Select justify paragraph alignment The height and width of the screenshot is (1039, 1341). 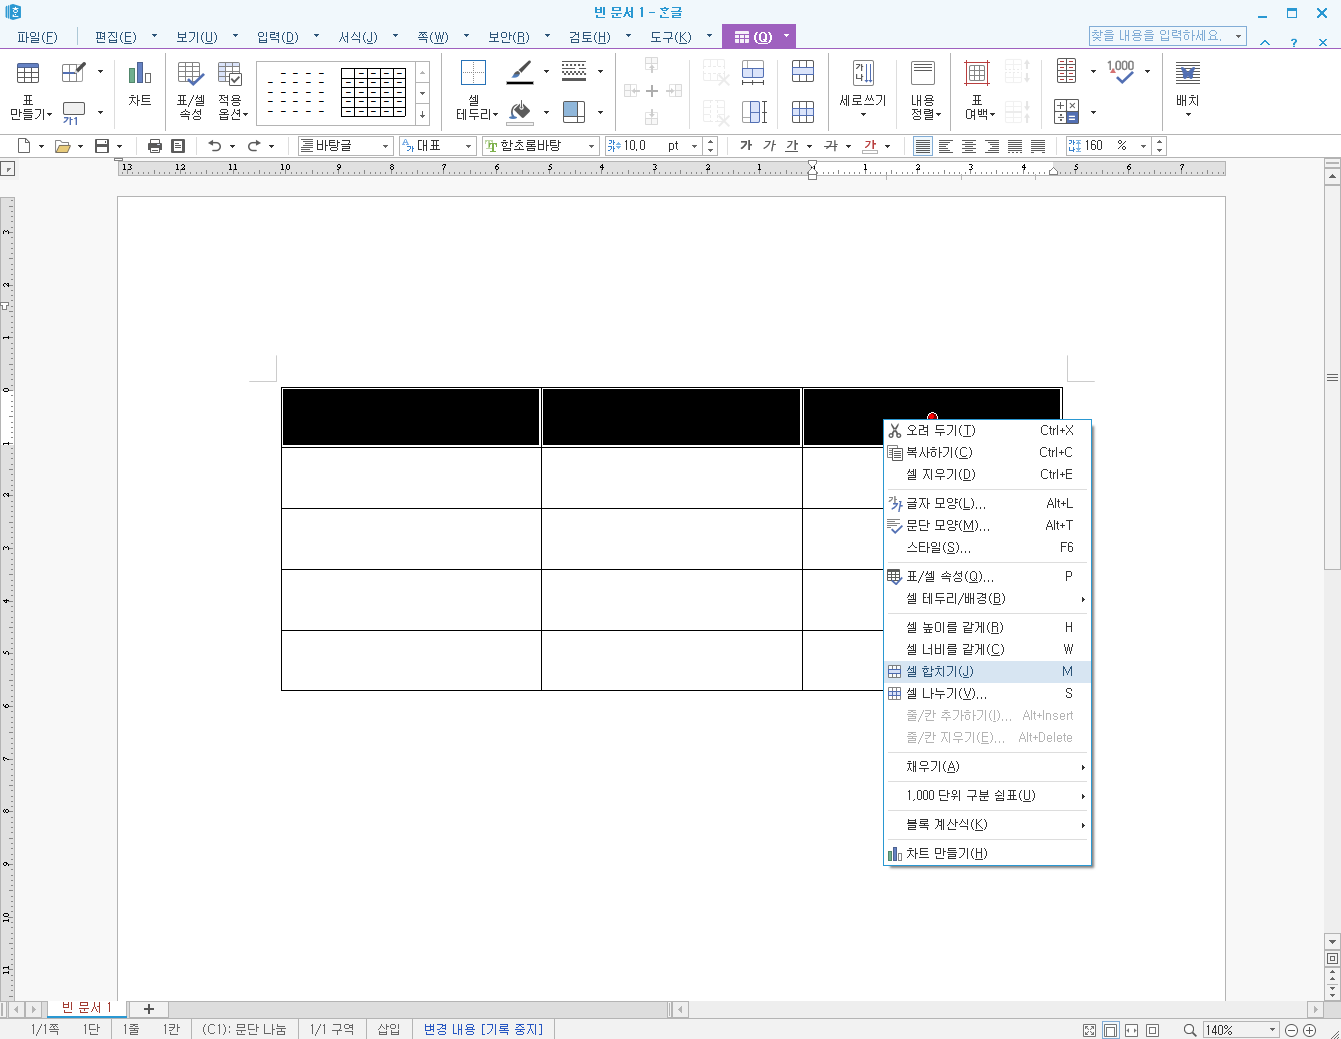[x=923, y=146]
